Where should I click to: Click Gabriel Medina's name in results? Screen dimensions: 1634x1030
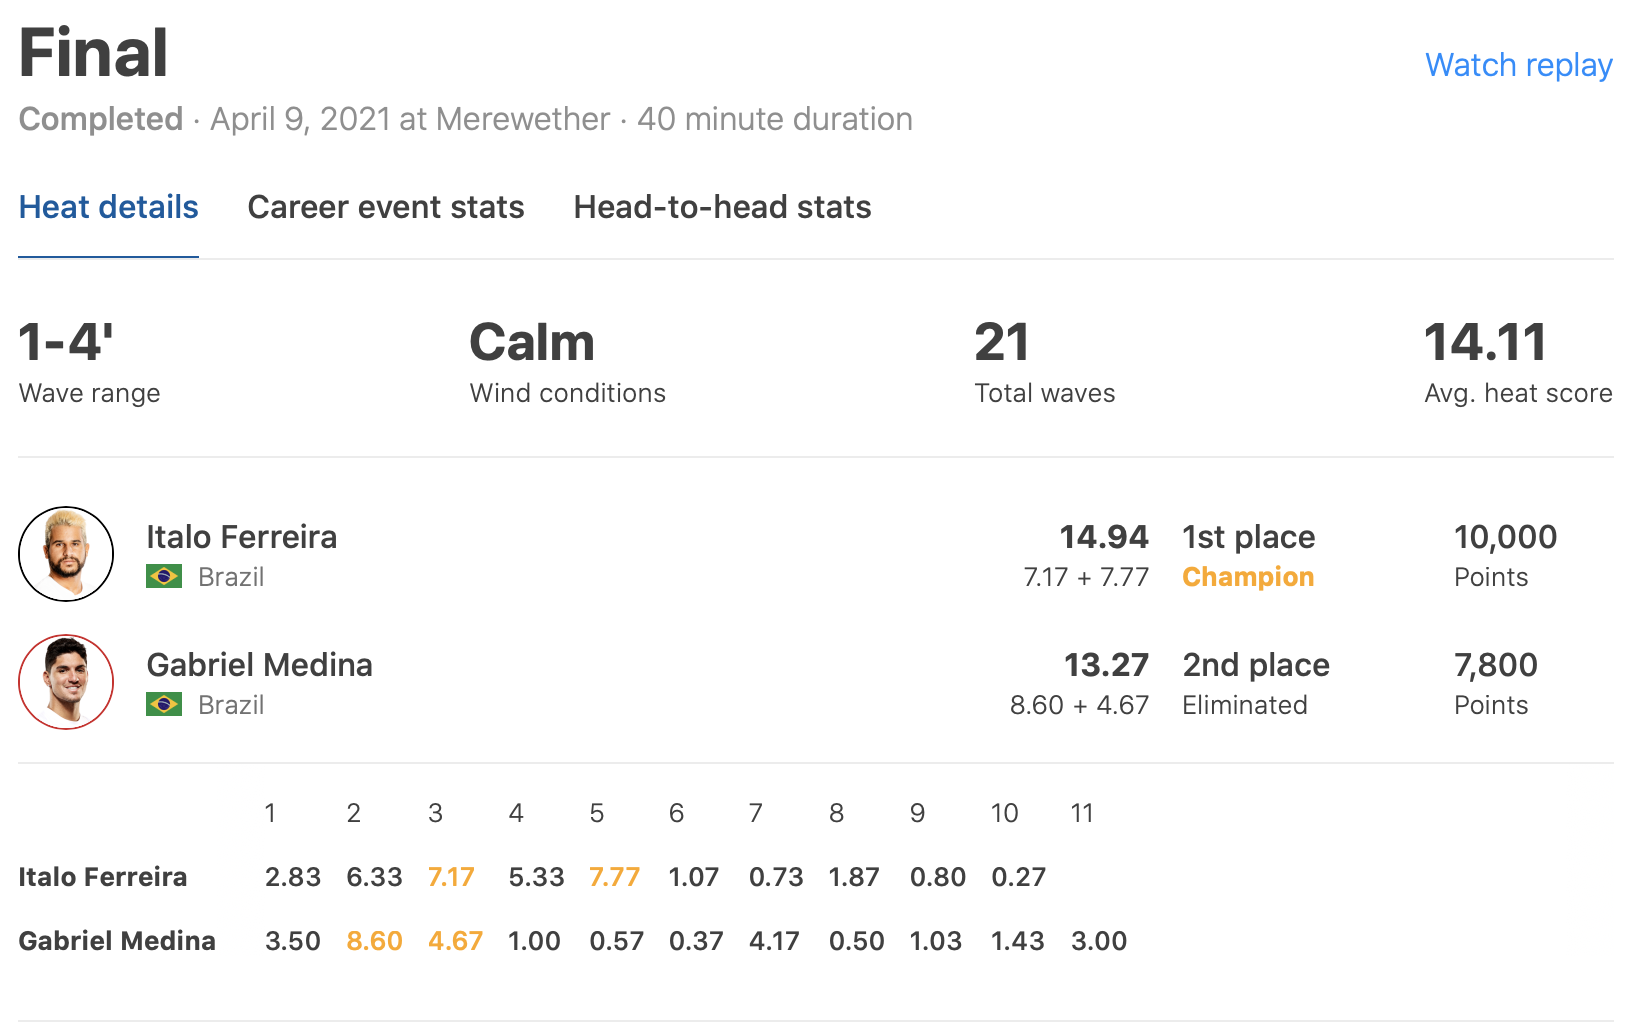259,665
